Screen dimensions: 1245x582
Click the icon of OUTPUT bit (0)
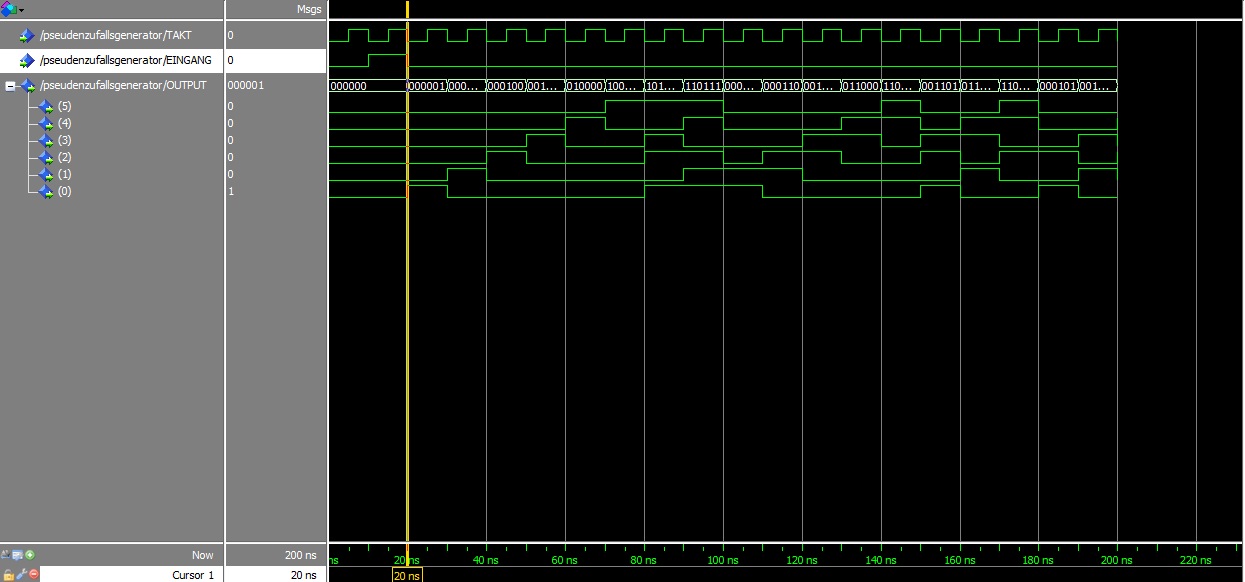pyautogui.click(x=45, y=191)
